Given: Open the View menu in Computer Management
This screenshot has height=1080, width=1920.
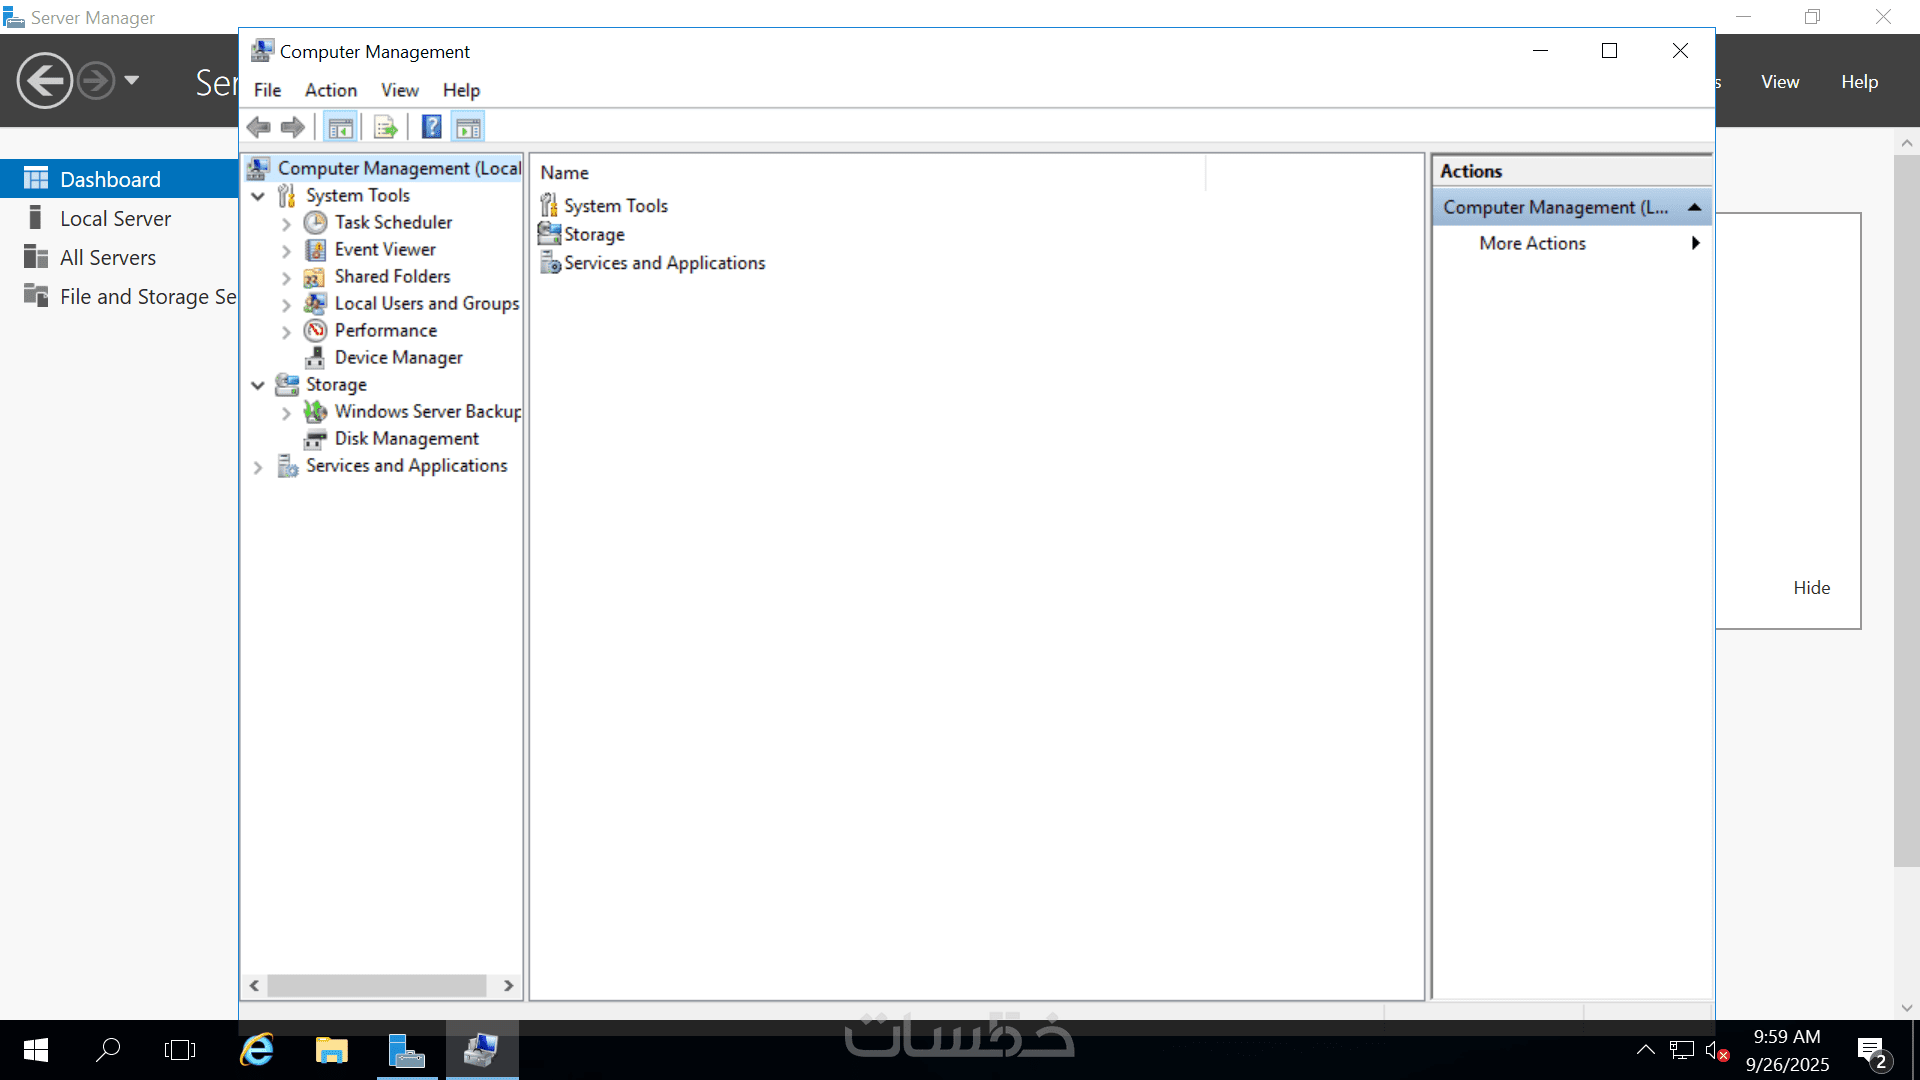Looking at the screenshot, I should (399, 90).
